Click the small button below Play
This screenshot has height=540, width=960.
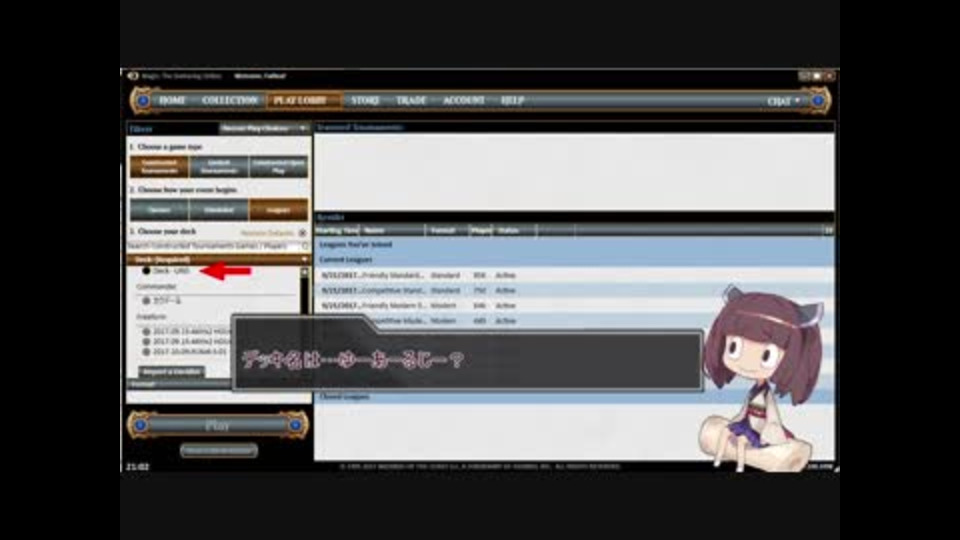219,451
